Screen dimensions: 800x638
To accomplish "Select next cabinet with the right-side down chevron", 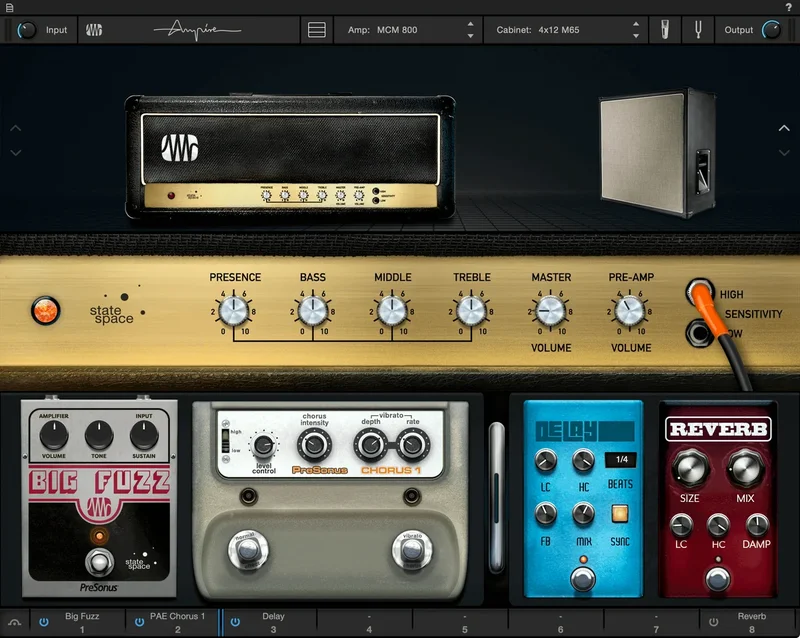I will click(x=784, y=152).
